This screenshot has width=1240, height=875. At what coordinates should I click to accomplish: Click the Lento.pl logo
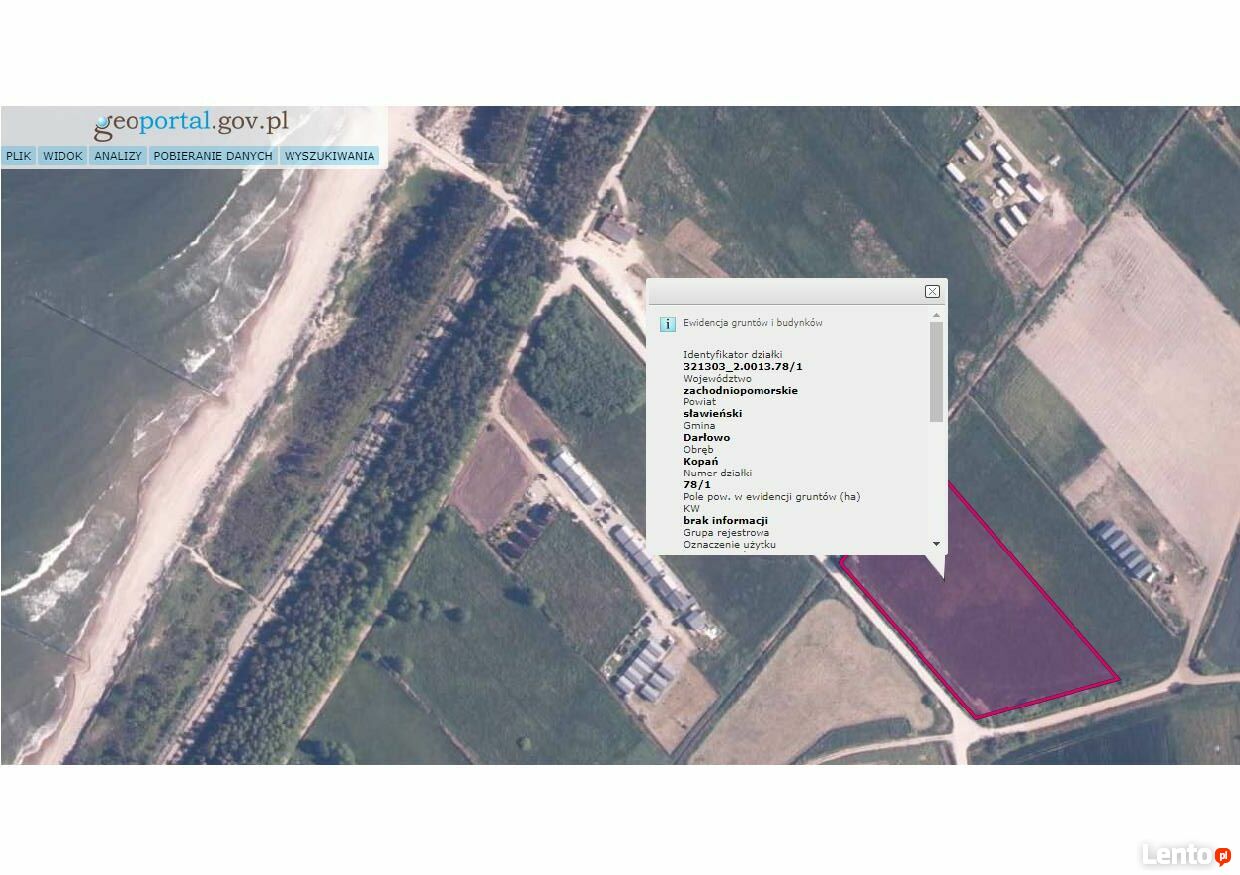click(1186, 855)
